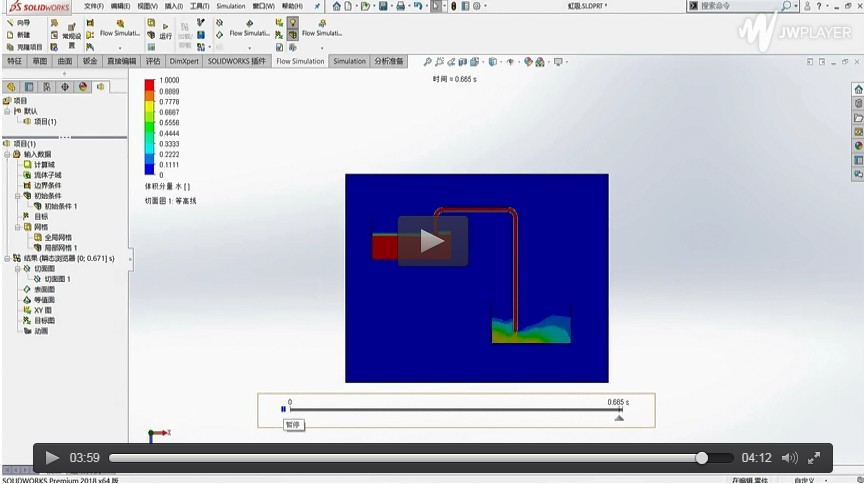
Task: Collapse the 网格 mesh tree node
Action: pyautogui.click(x=17, y=227)
